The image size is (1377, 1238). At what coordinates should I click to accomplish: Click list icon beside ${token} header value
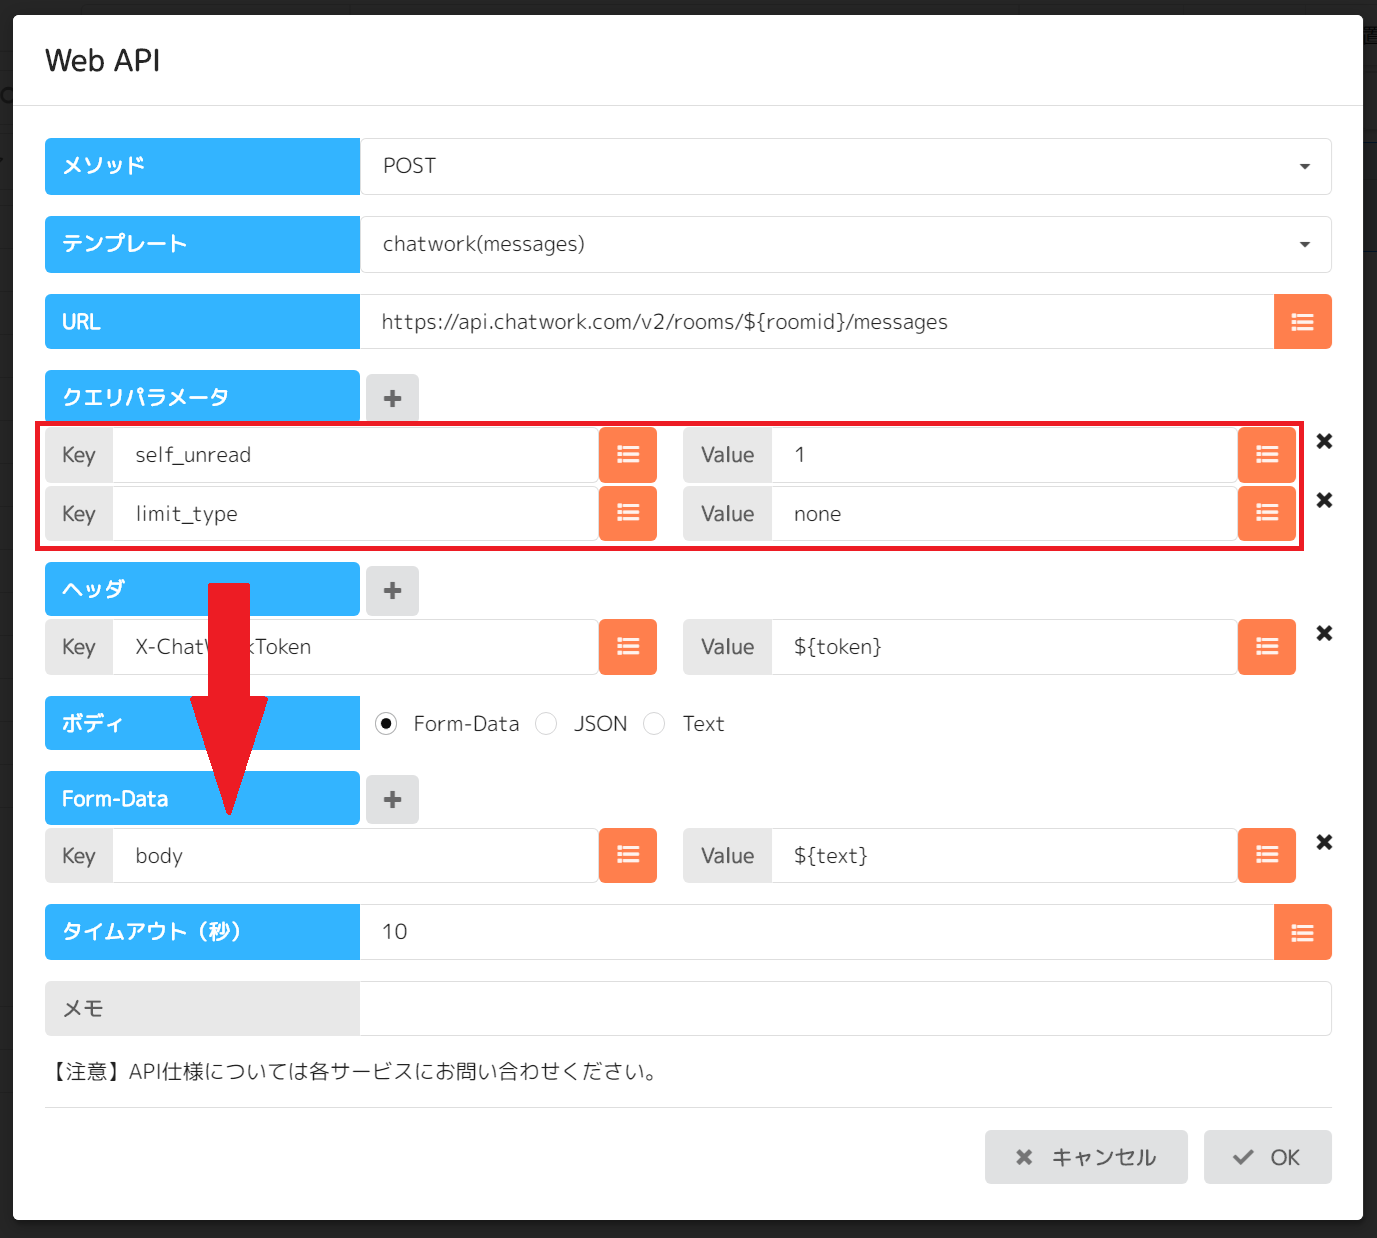[x=1266, y=647]
